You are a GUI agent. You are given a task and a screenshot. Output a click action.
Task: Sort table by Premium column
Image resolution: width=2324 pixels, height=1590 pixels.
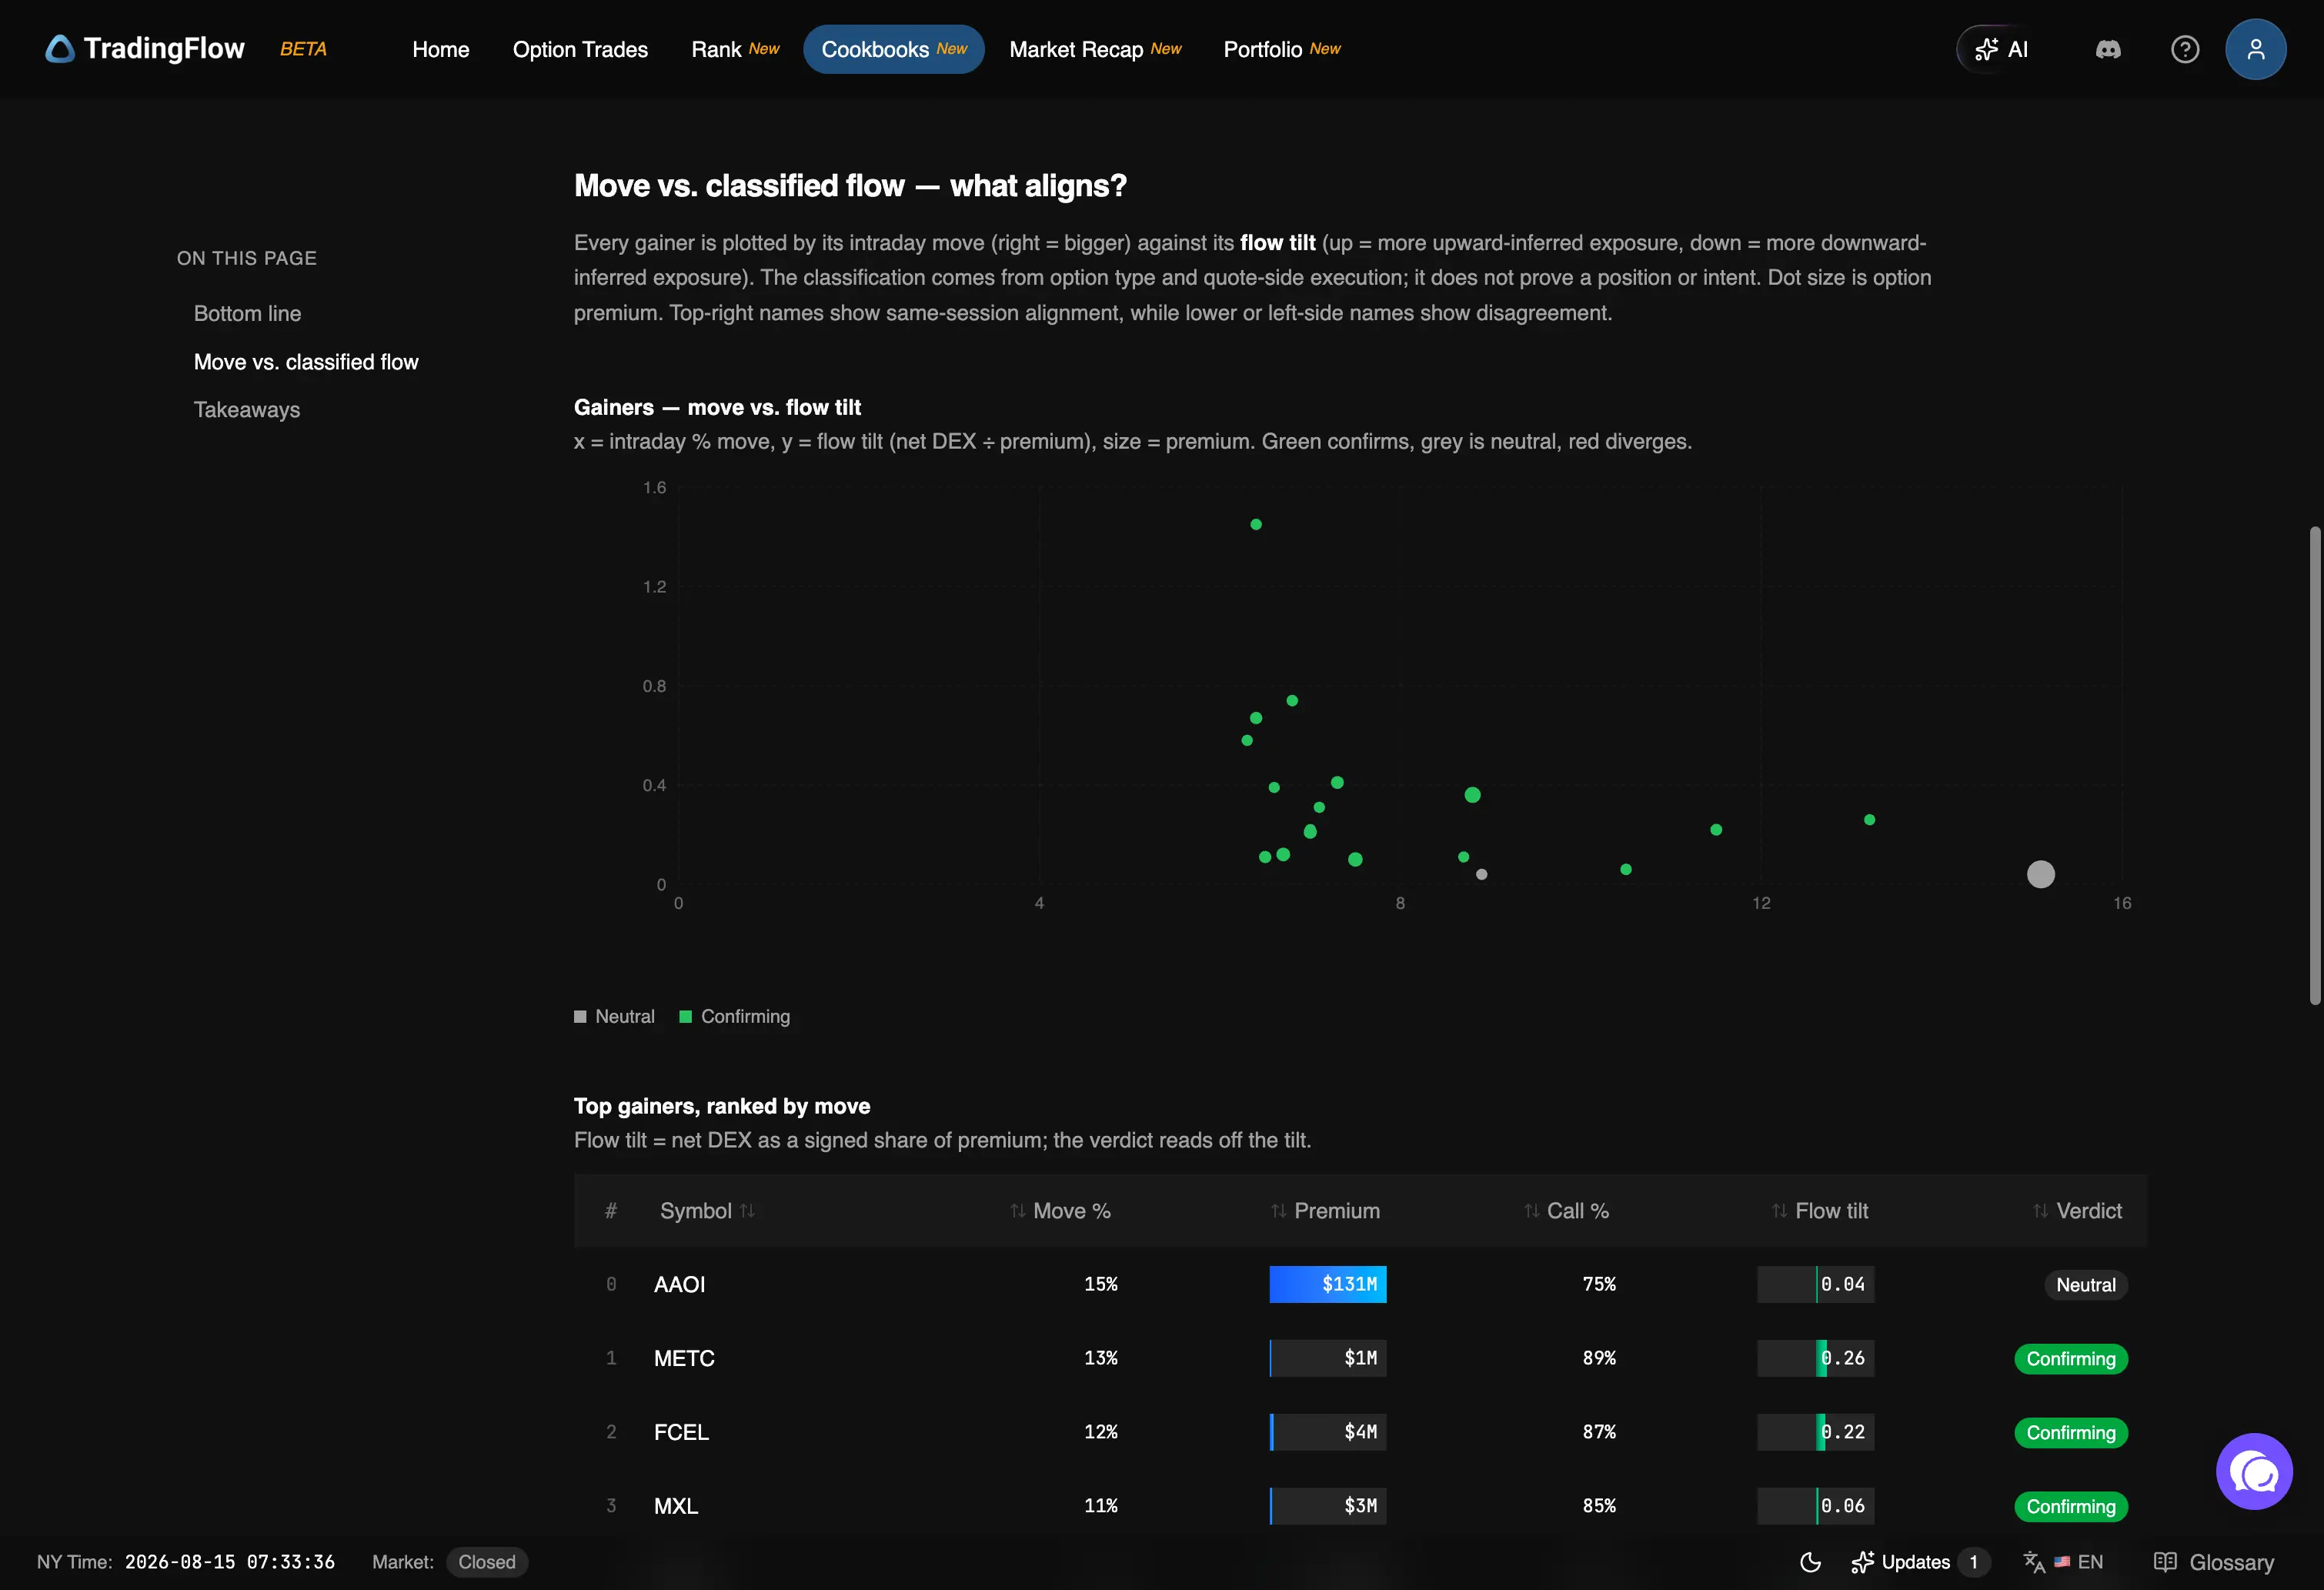[x=1325, y=1211]
